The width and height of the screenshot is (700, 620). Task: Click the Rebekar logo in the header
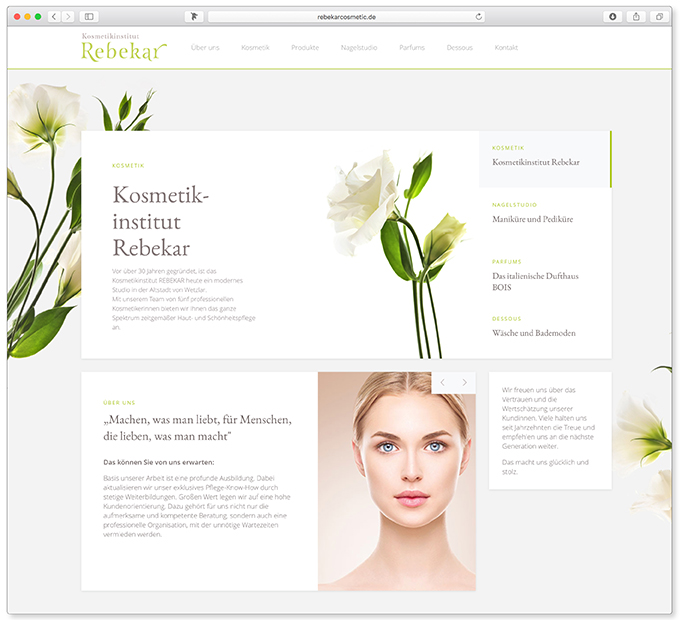click(123, 48)
